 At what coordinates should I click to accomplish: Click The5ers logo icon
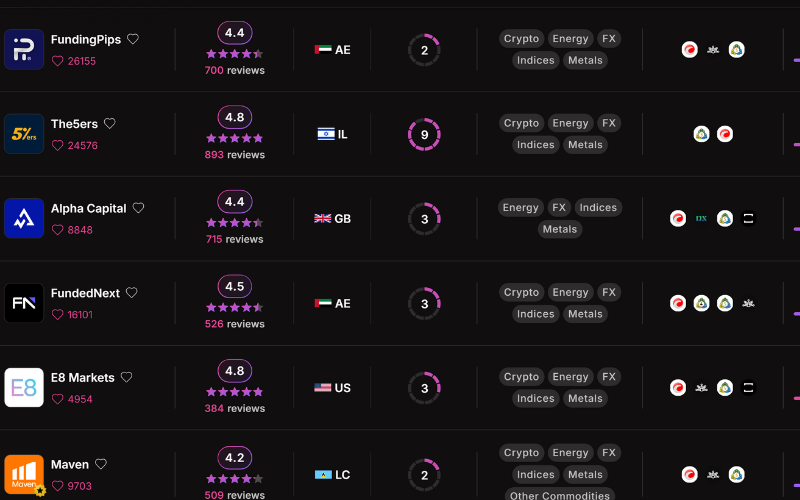pos(24,134)
